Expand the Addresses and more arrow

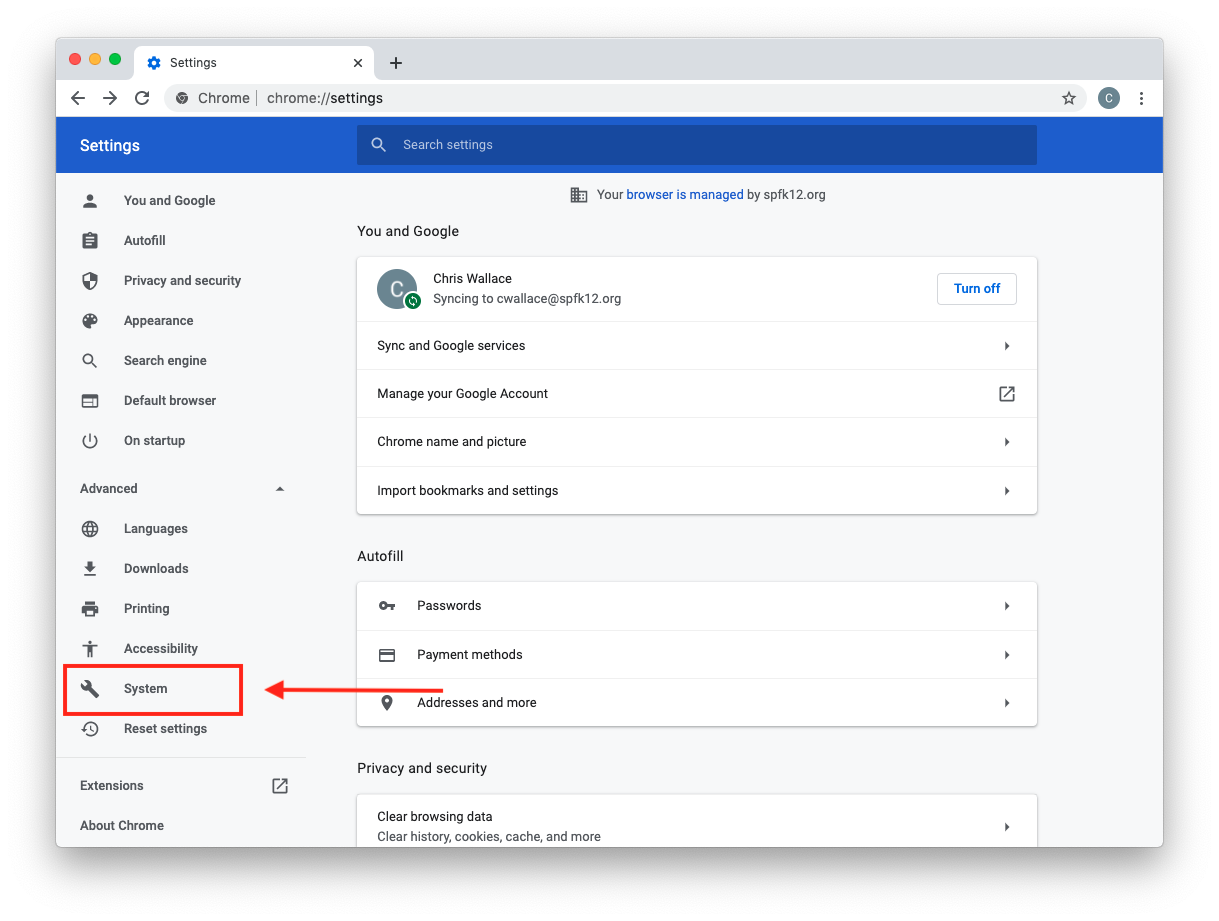tap(1007, 703)
